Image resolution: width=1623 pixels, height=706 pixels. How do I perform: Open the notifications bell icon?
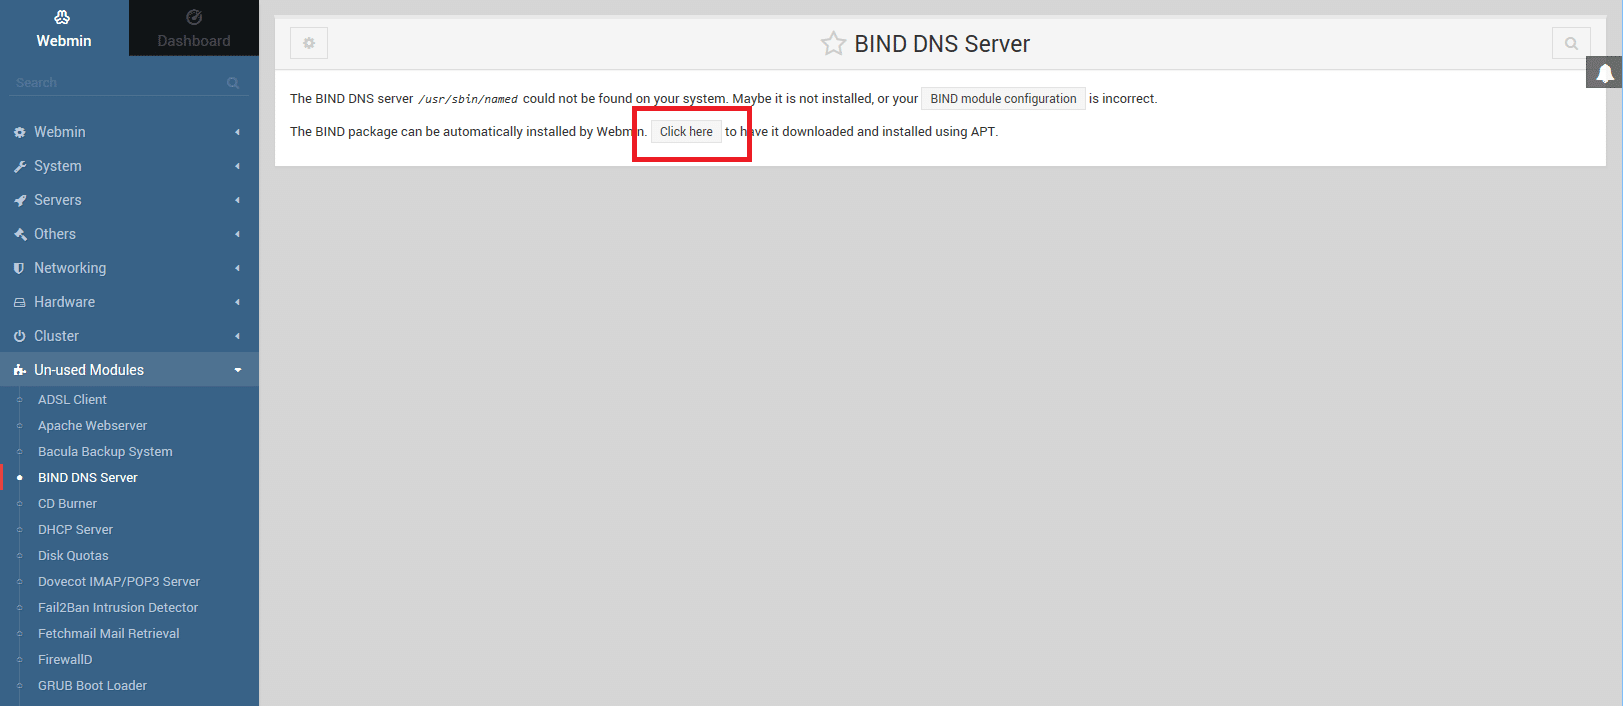(1604, 73)
